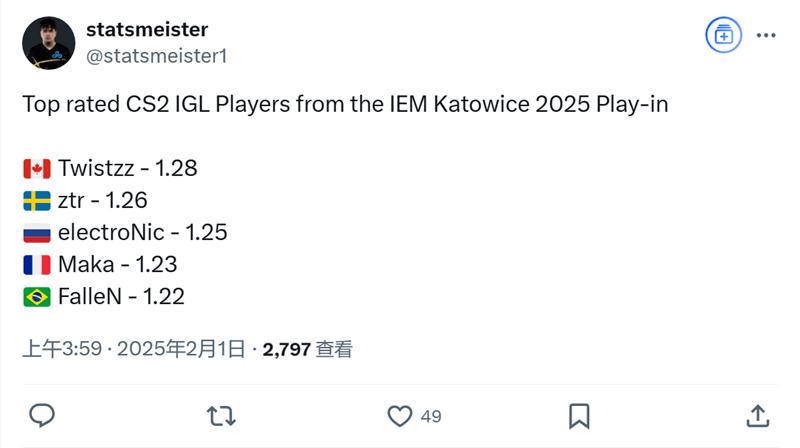Repost this tweet with the retweet icon
Viewport: 800px width, 448px height.
point(221,415)
